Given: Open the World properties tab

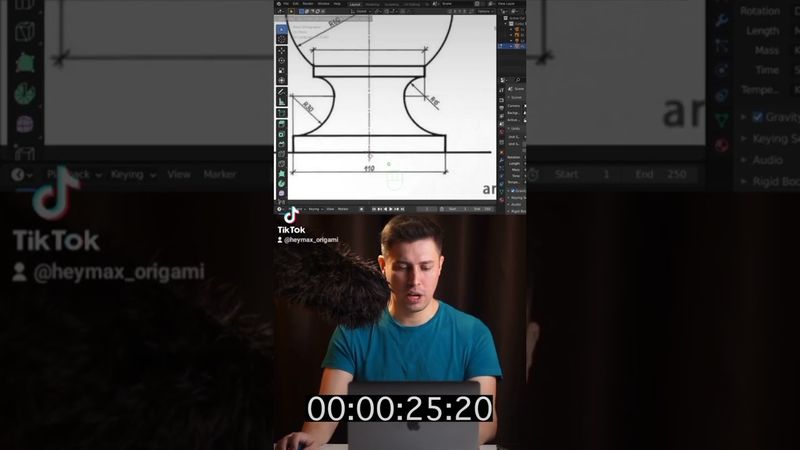Looking at the screenshot, I should pos(502,132).
